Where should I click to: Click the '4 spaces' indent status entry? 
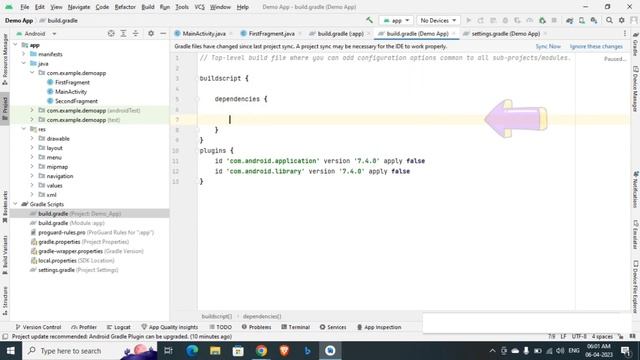pyautogui.click(x=602, y=336)
